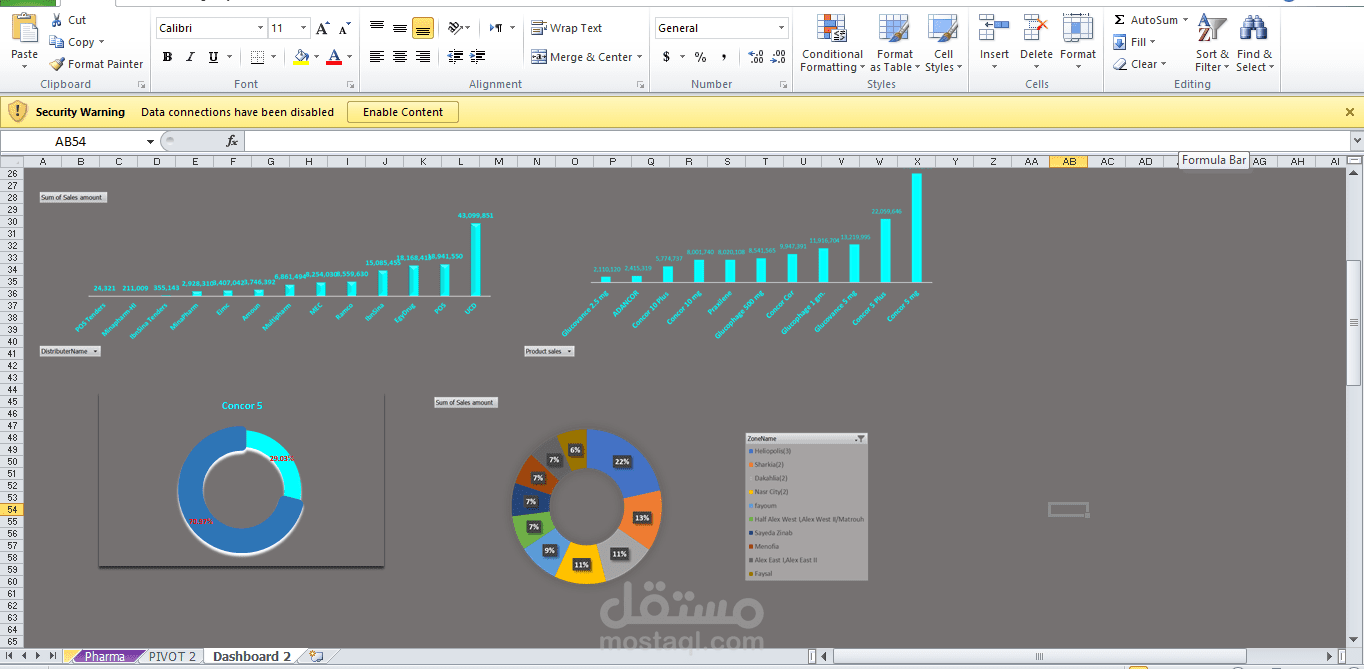
Task: Click the Insert Function fx icon
Action: [x=232, y=141]
